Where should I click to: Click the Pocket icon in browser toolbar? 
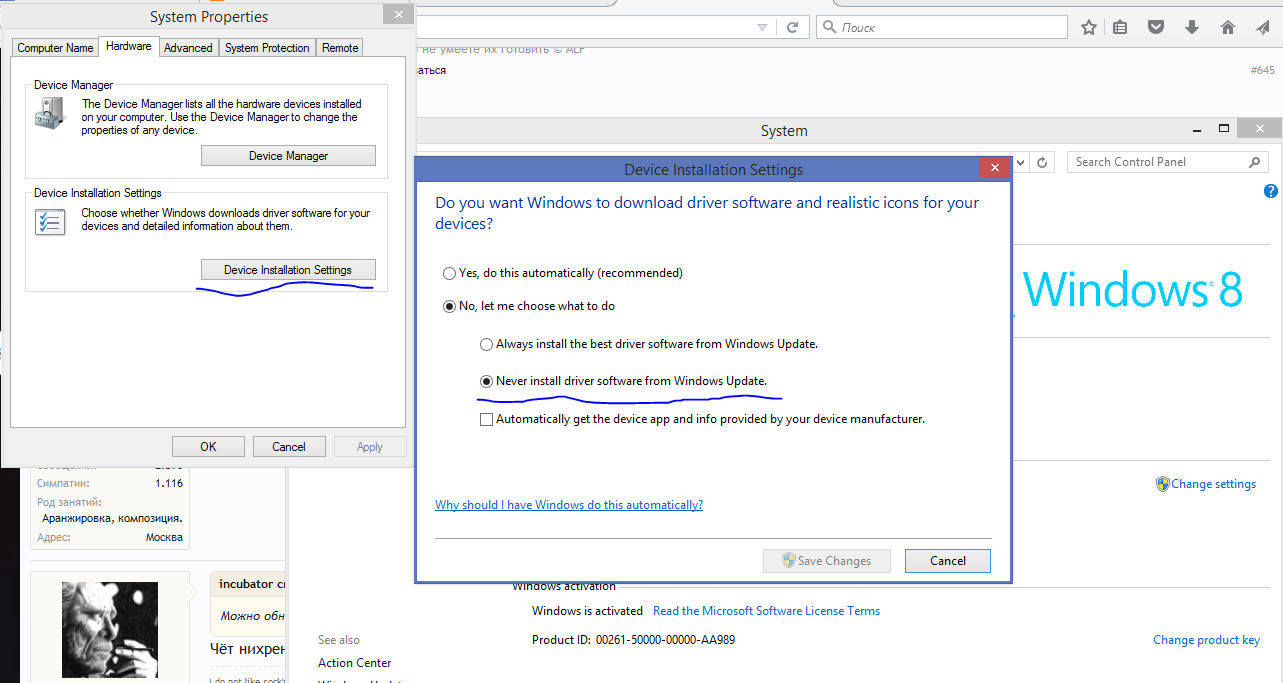[x=1155, y=28]
